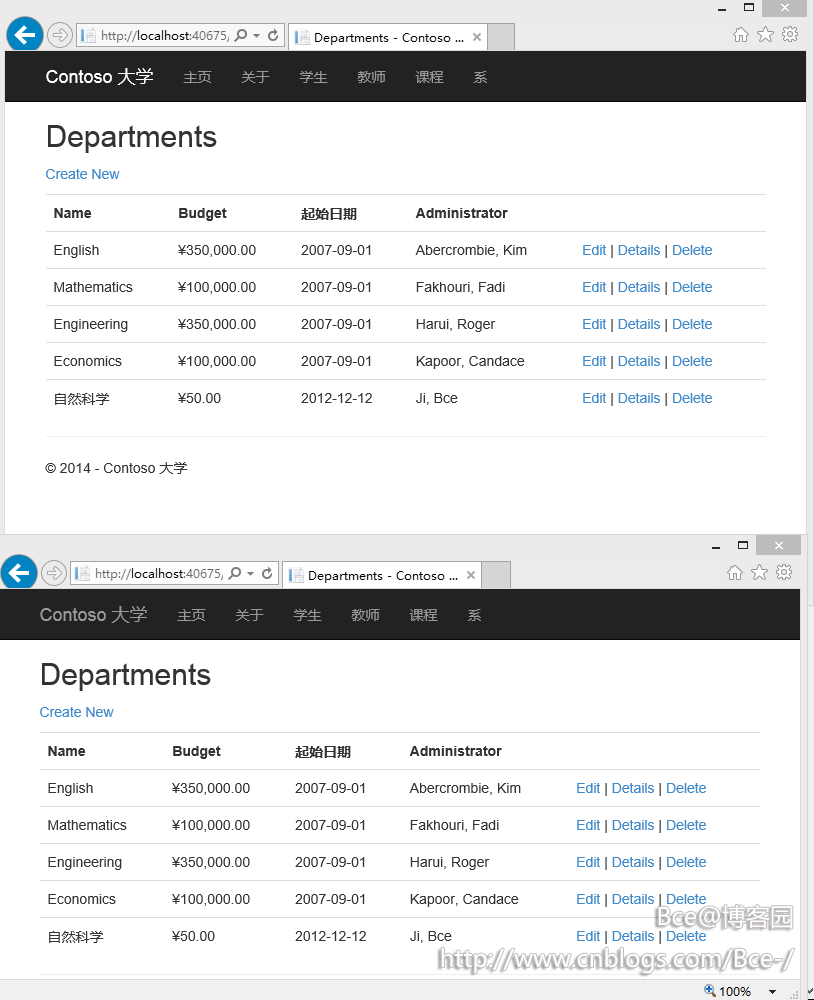View Details of Mathematics in bottom window
This screenshot has width=814, height=1000.
633,825
